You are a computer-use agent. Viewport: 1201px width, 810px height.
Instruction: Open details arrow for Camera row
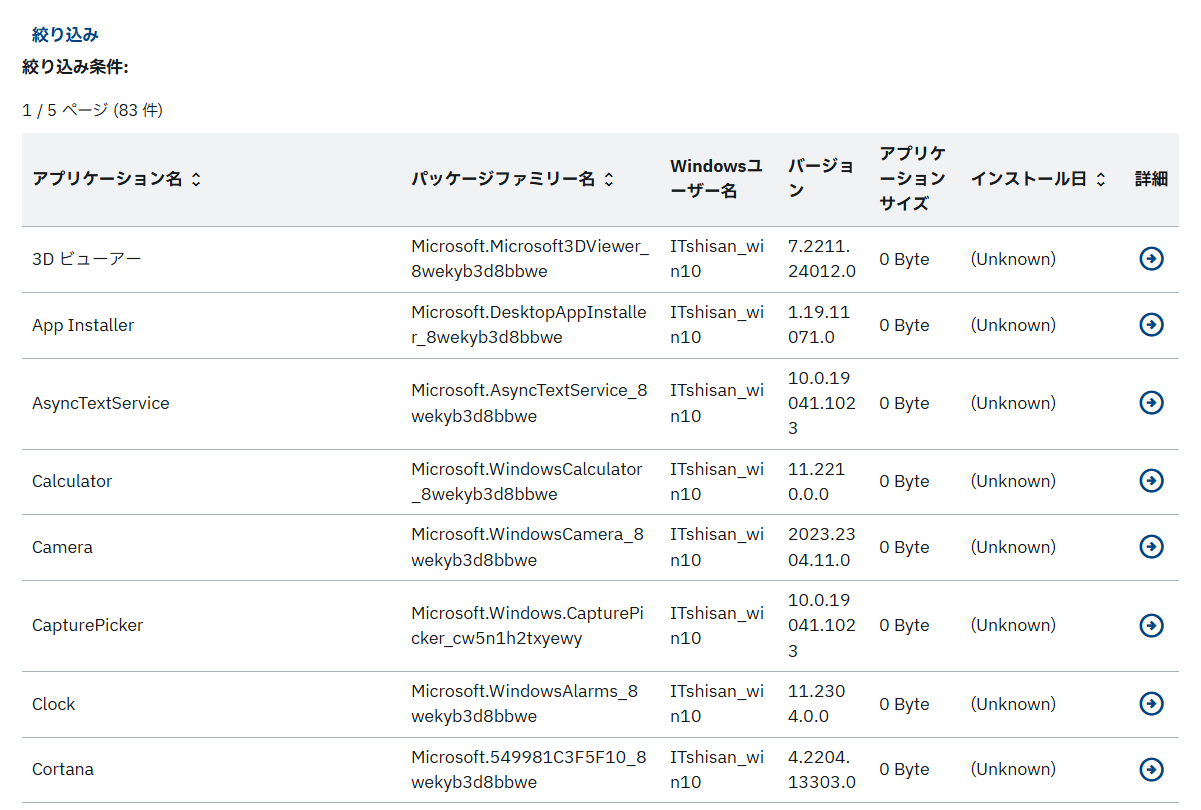[1151, 547]
